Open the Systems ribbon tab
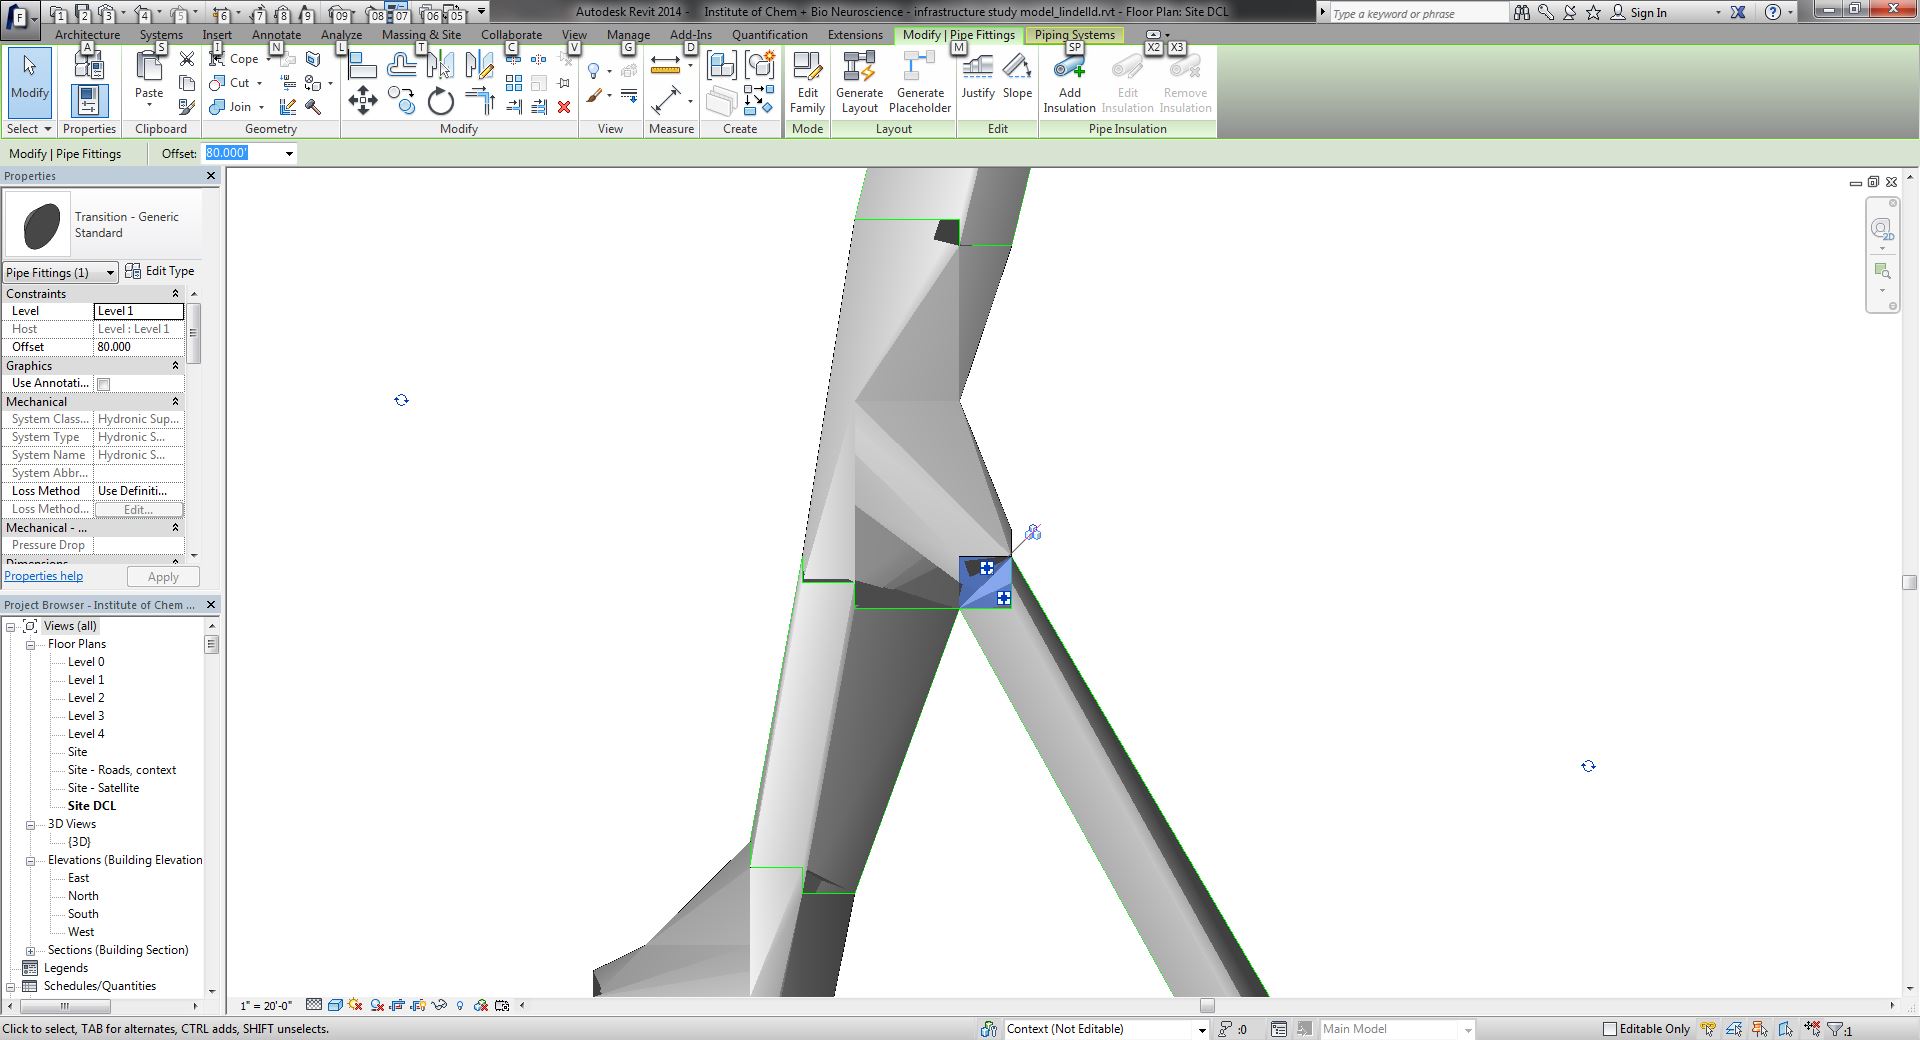Viewport: 1920px width, 1040px height. click(161, 35)
